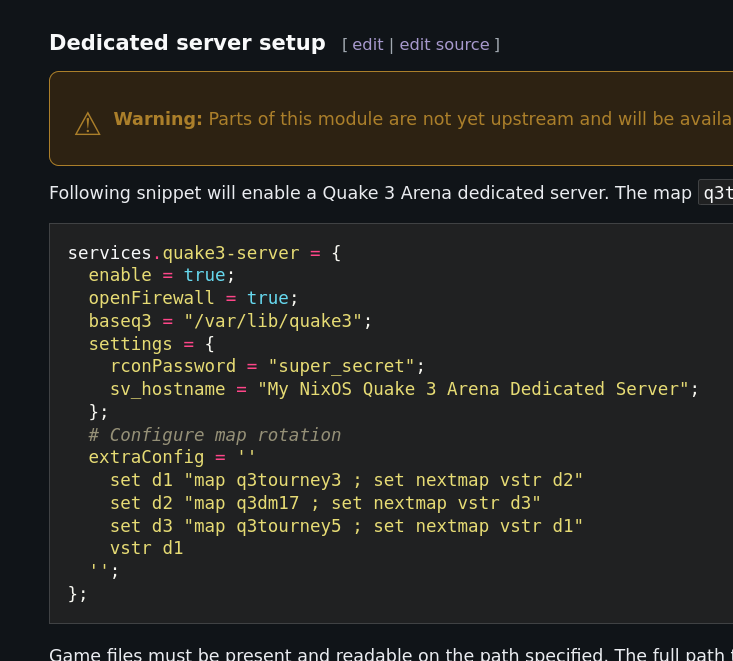Click the 'My NixOS Quake 3 Arena Dedicated Server' string
The width and height of the screenshot is (733, 661).
coord(473,389)
